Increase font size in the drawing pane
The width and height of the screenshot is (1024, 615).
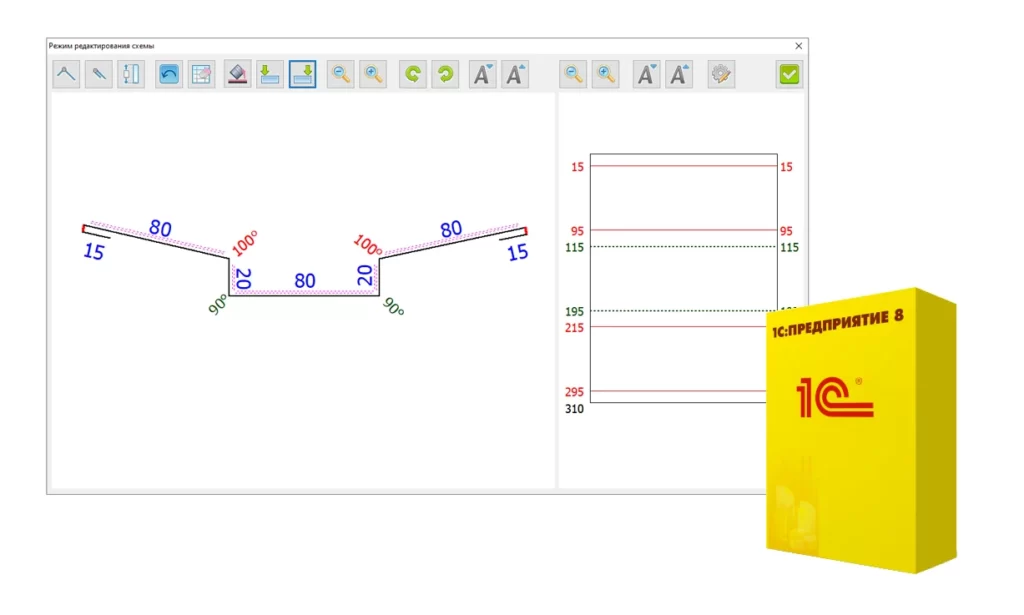pos(515,74)
